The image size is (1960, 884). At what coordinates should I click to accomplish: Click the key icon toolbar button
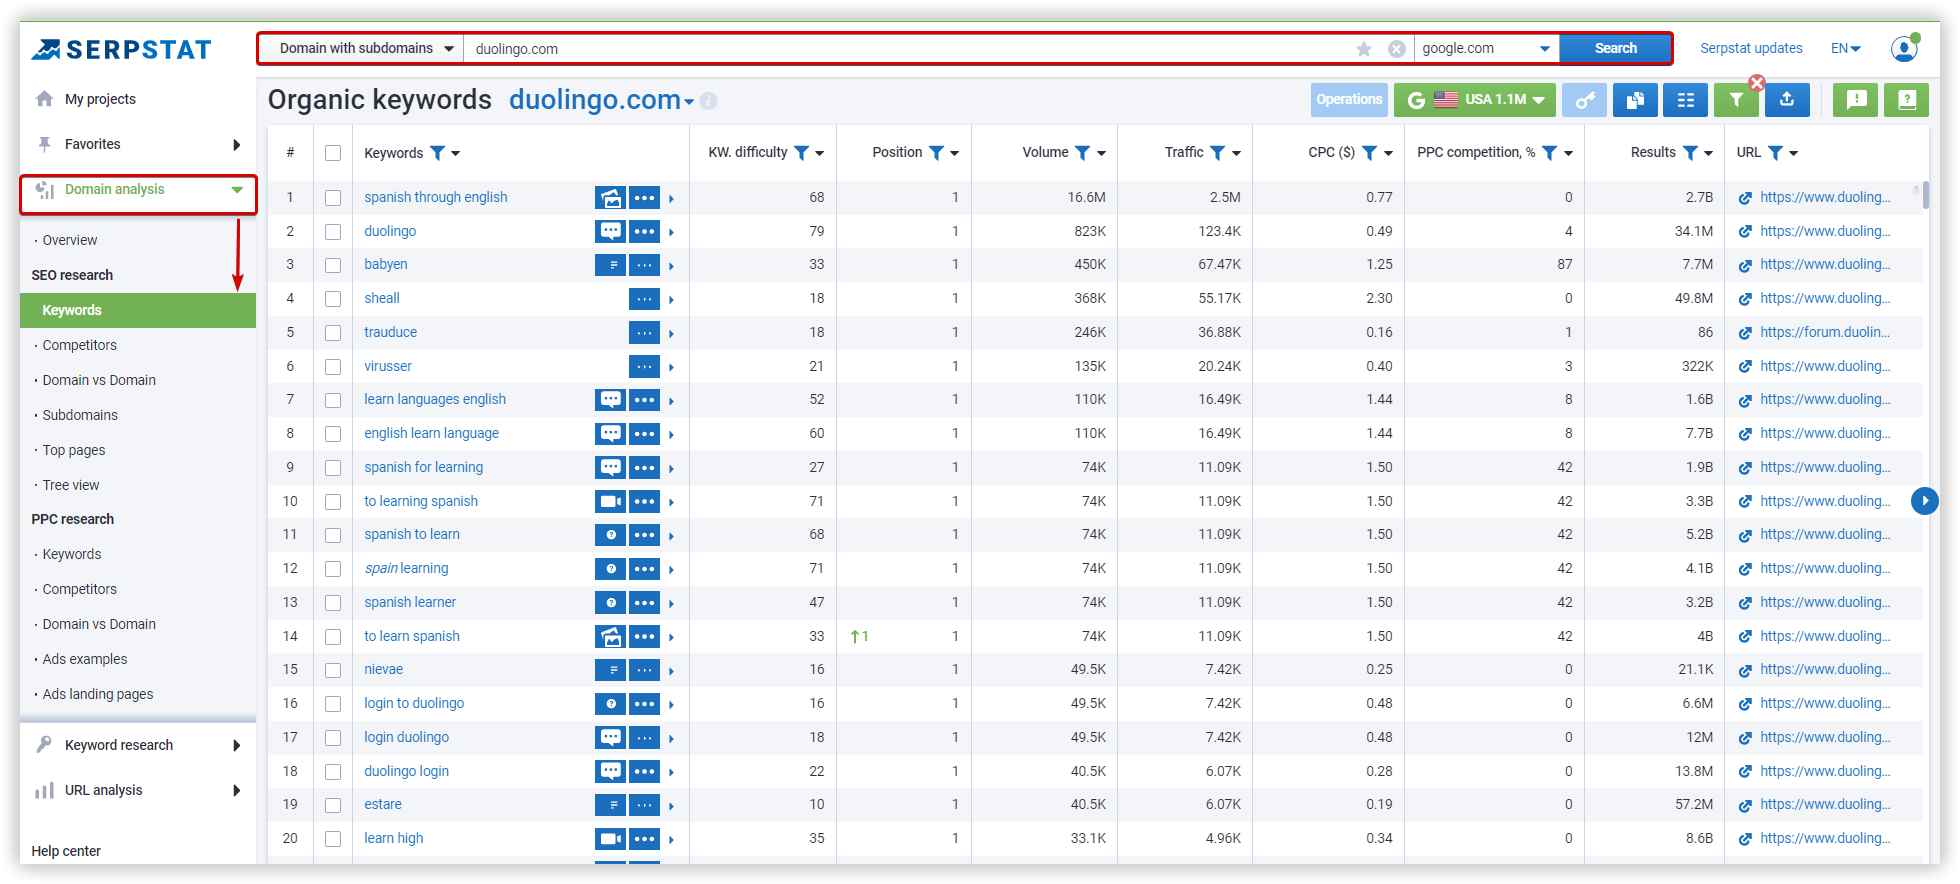click(x=1584, y=100)
